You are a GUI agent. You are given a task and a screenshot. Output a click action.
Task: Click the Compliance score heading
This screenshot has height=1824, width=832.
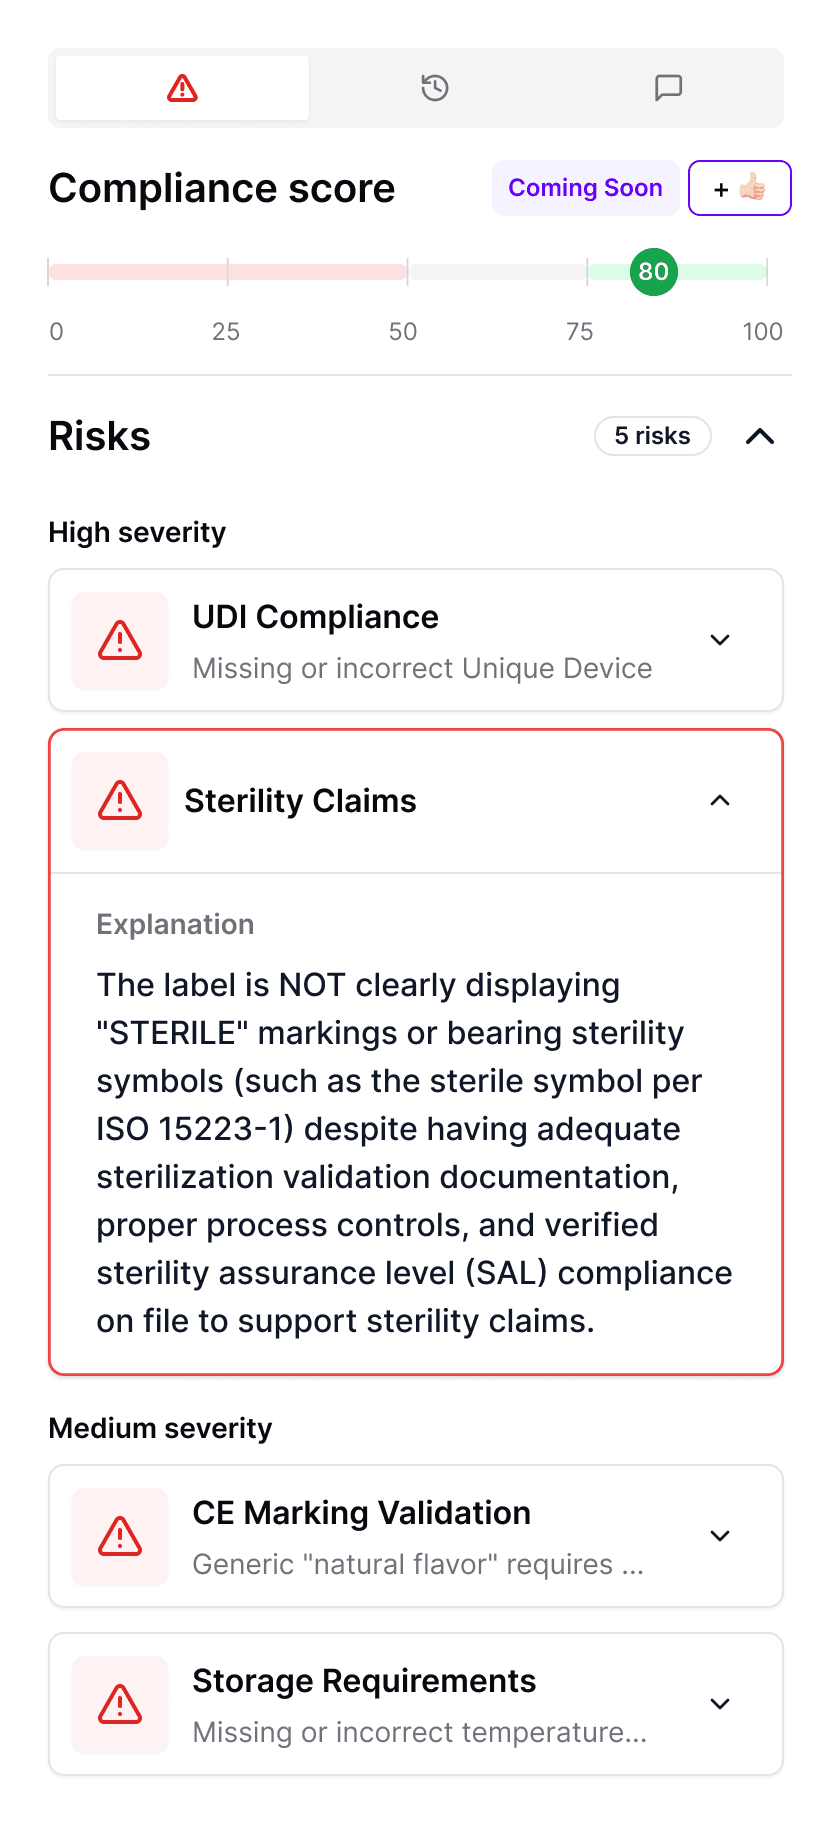point(221,188)
